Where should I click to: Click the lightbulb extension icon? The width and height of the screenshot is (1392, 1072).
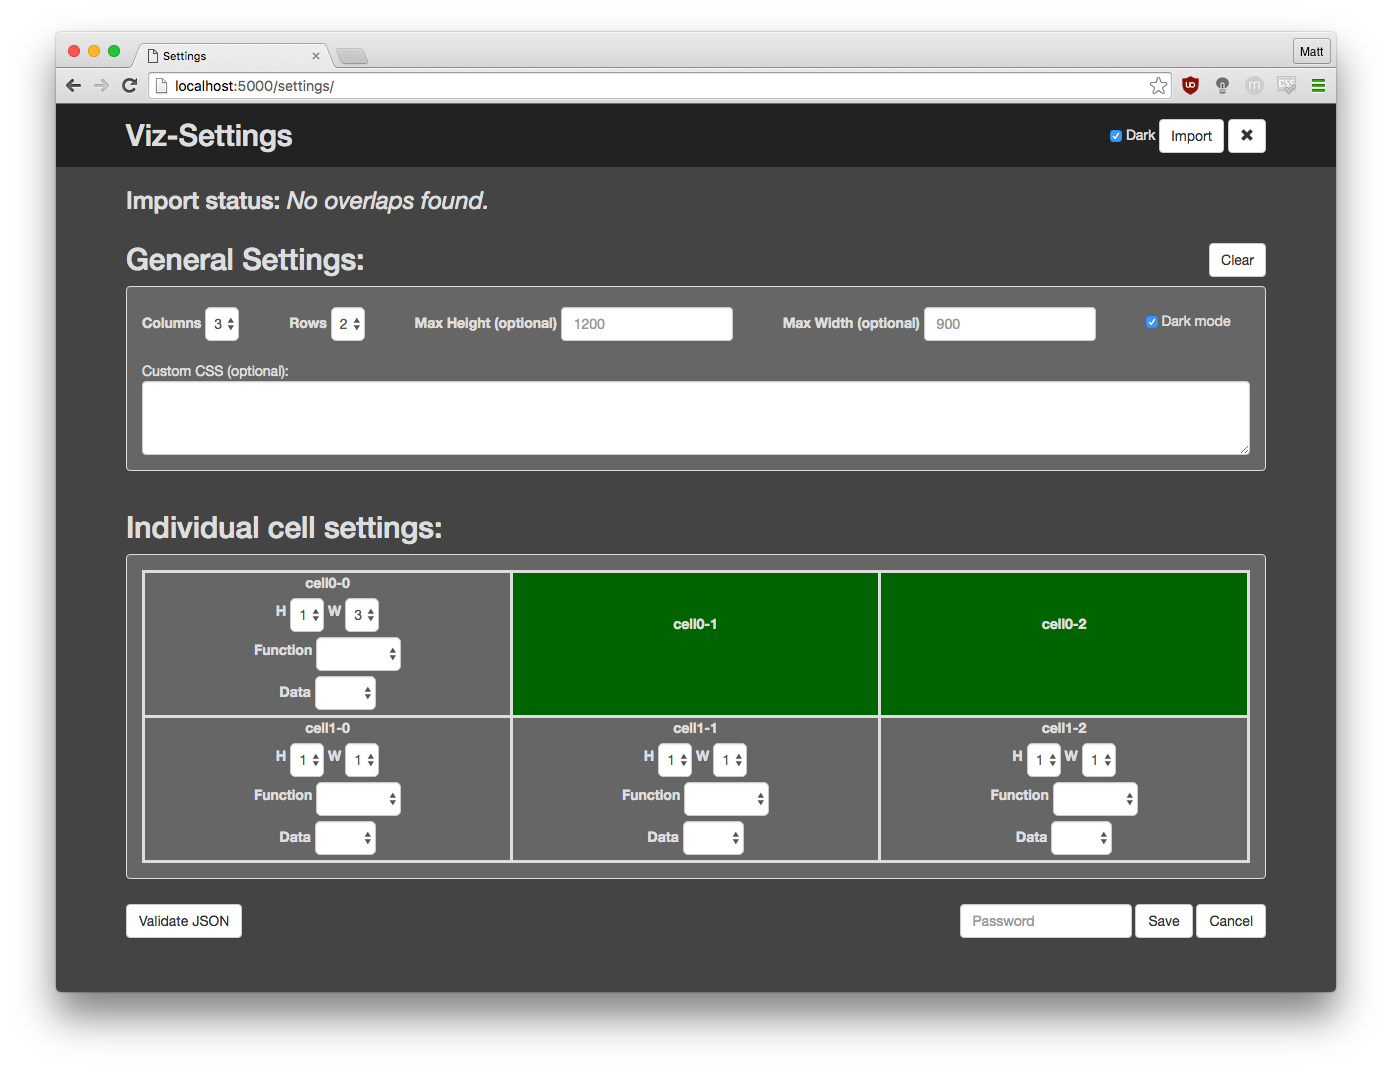click(1222, 86)
